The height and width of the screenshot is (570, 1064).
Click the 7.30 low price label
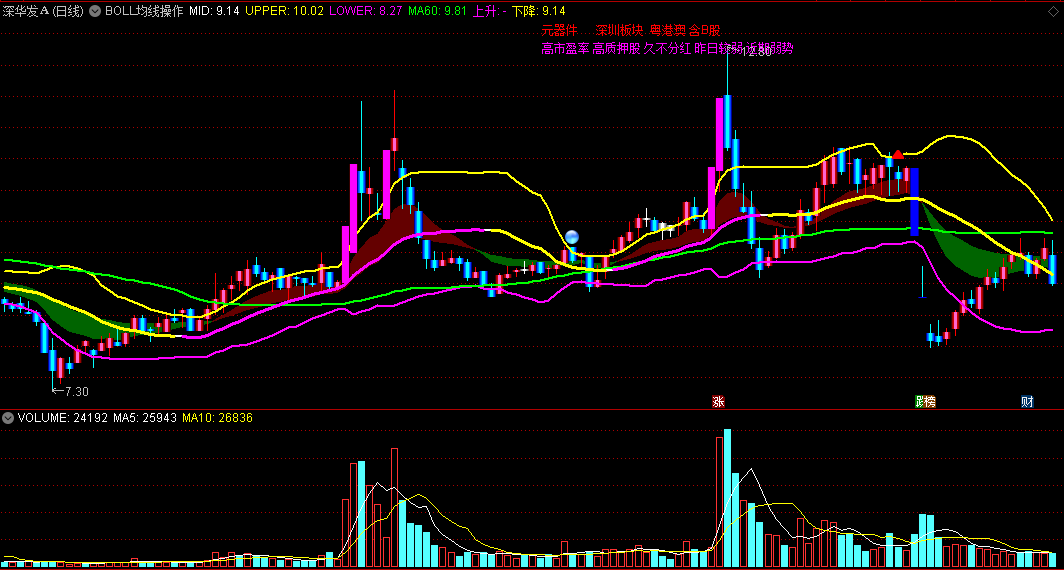[76, 392]
